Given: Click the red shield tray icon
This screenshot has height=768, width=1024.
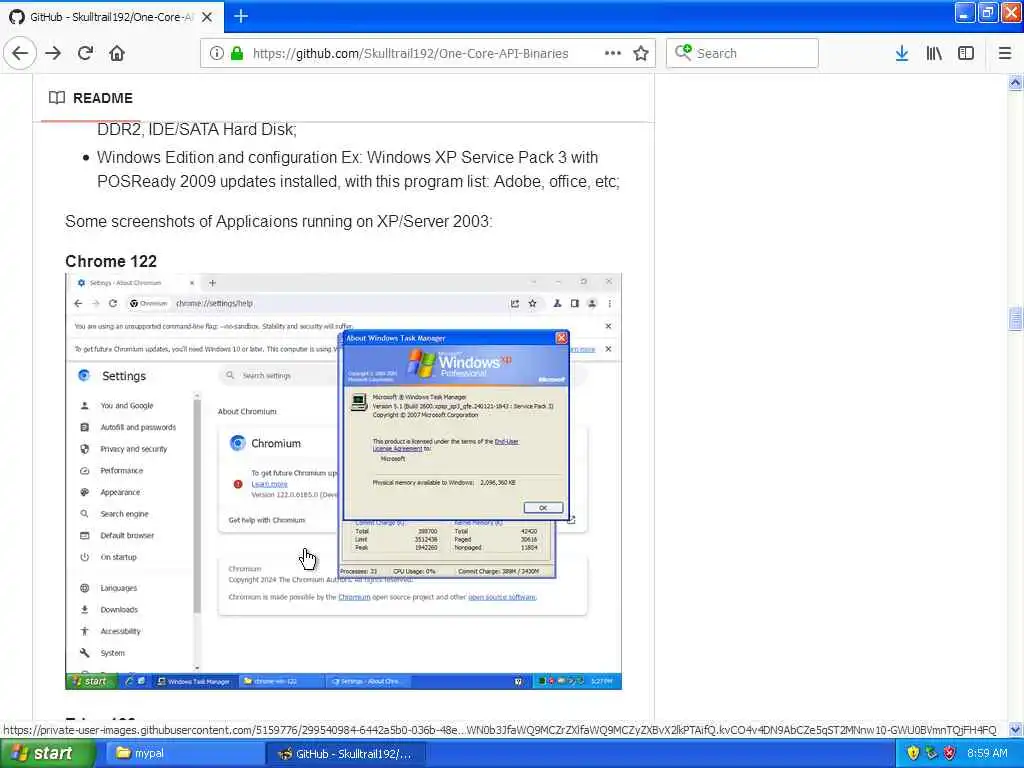Looking at the screenshot, I should click(x=950, y=754).
